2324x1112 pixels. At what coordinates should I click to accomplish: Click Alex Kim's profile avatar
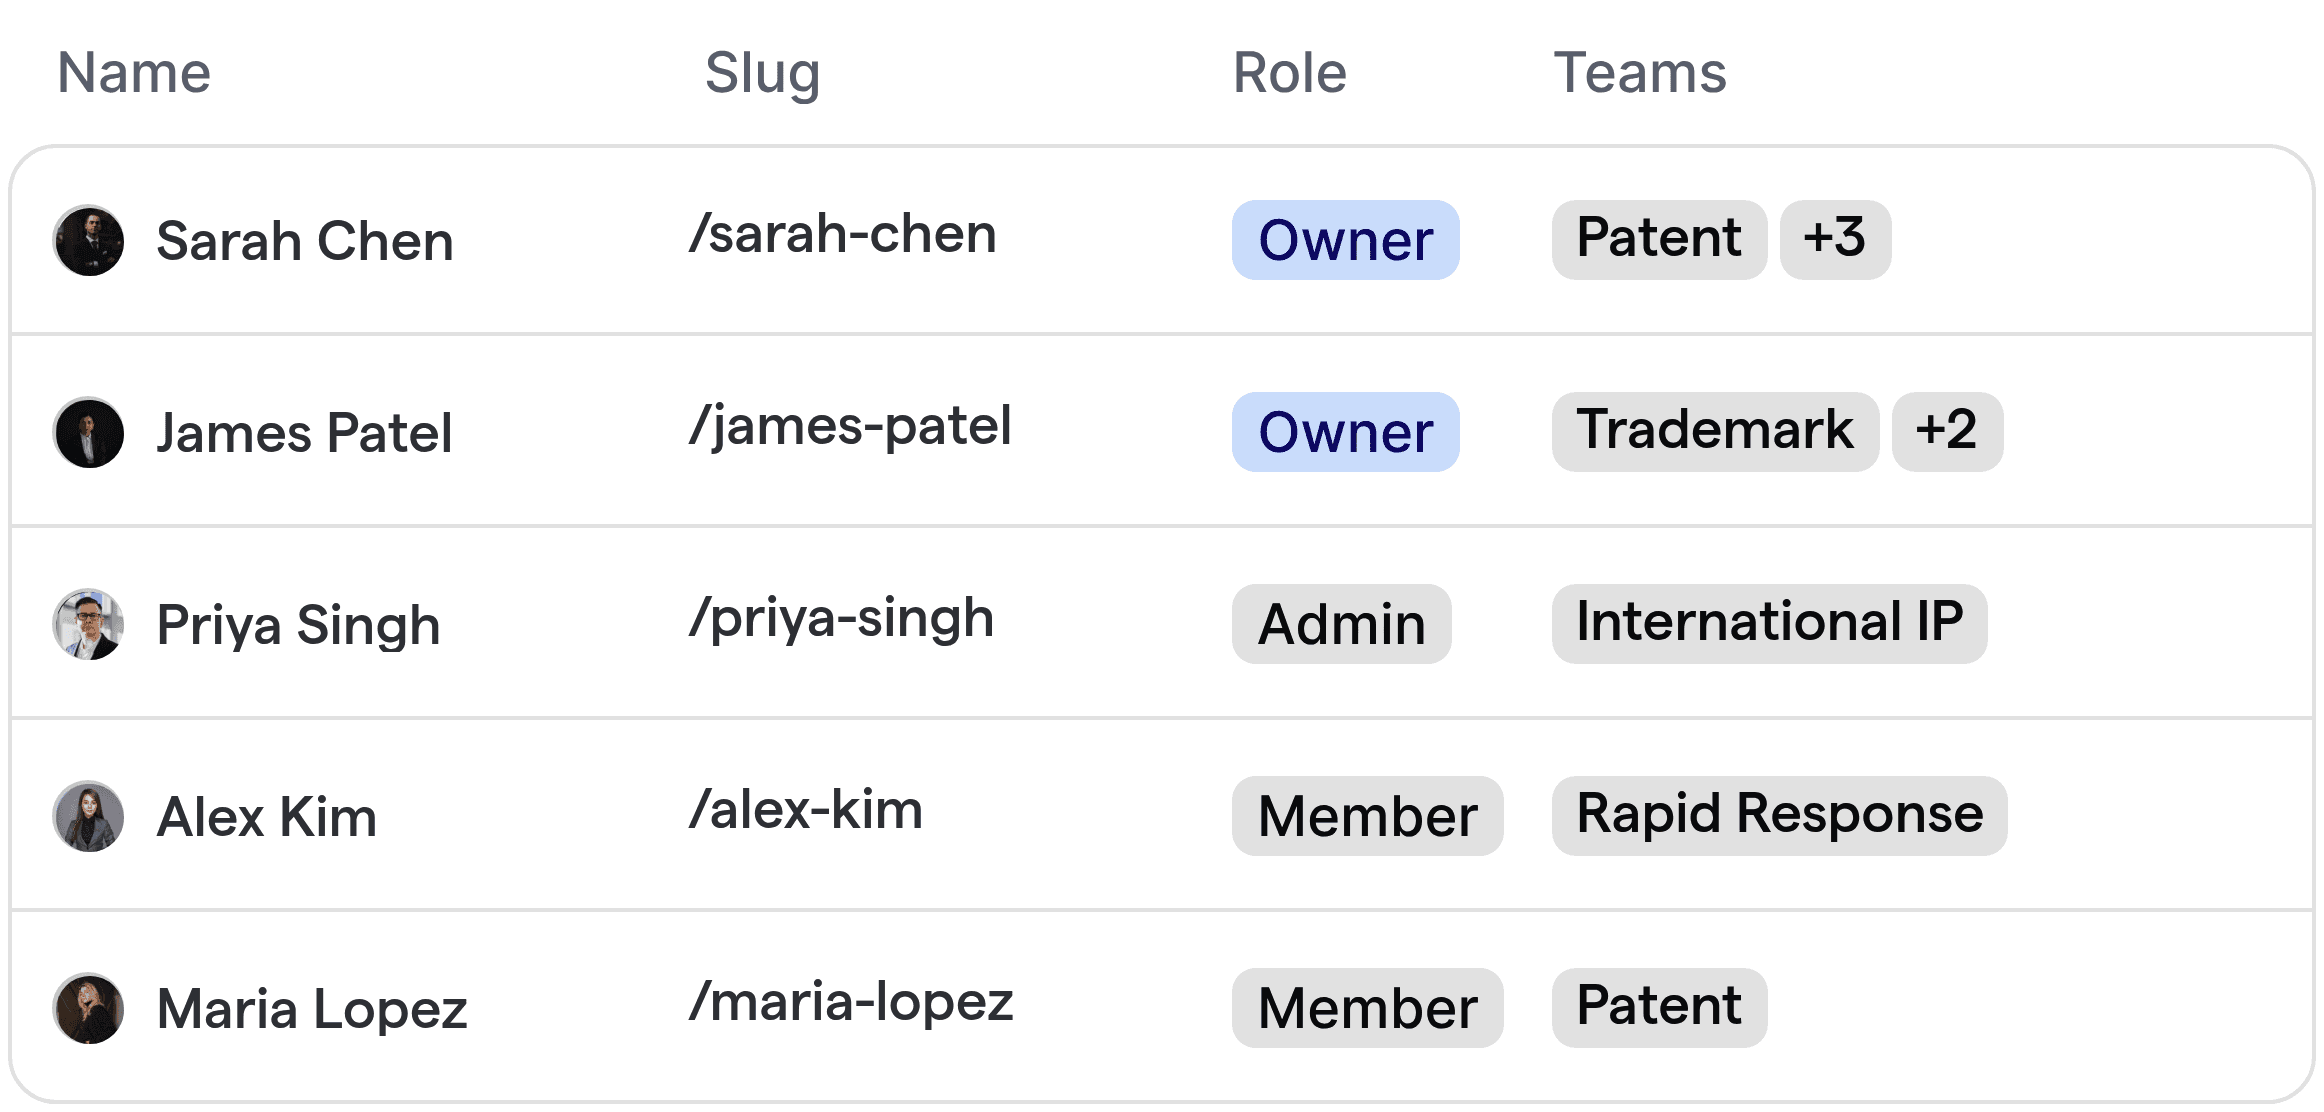coord(89,816)
